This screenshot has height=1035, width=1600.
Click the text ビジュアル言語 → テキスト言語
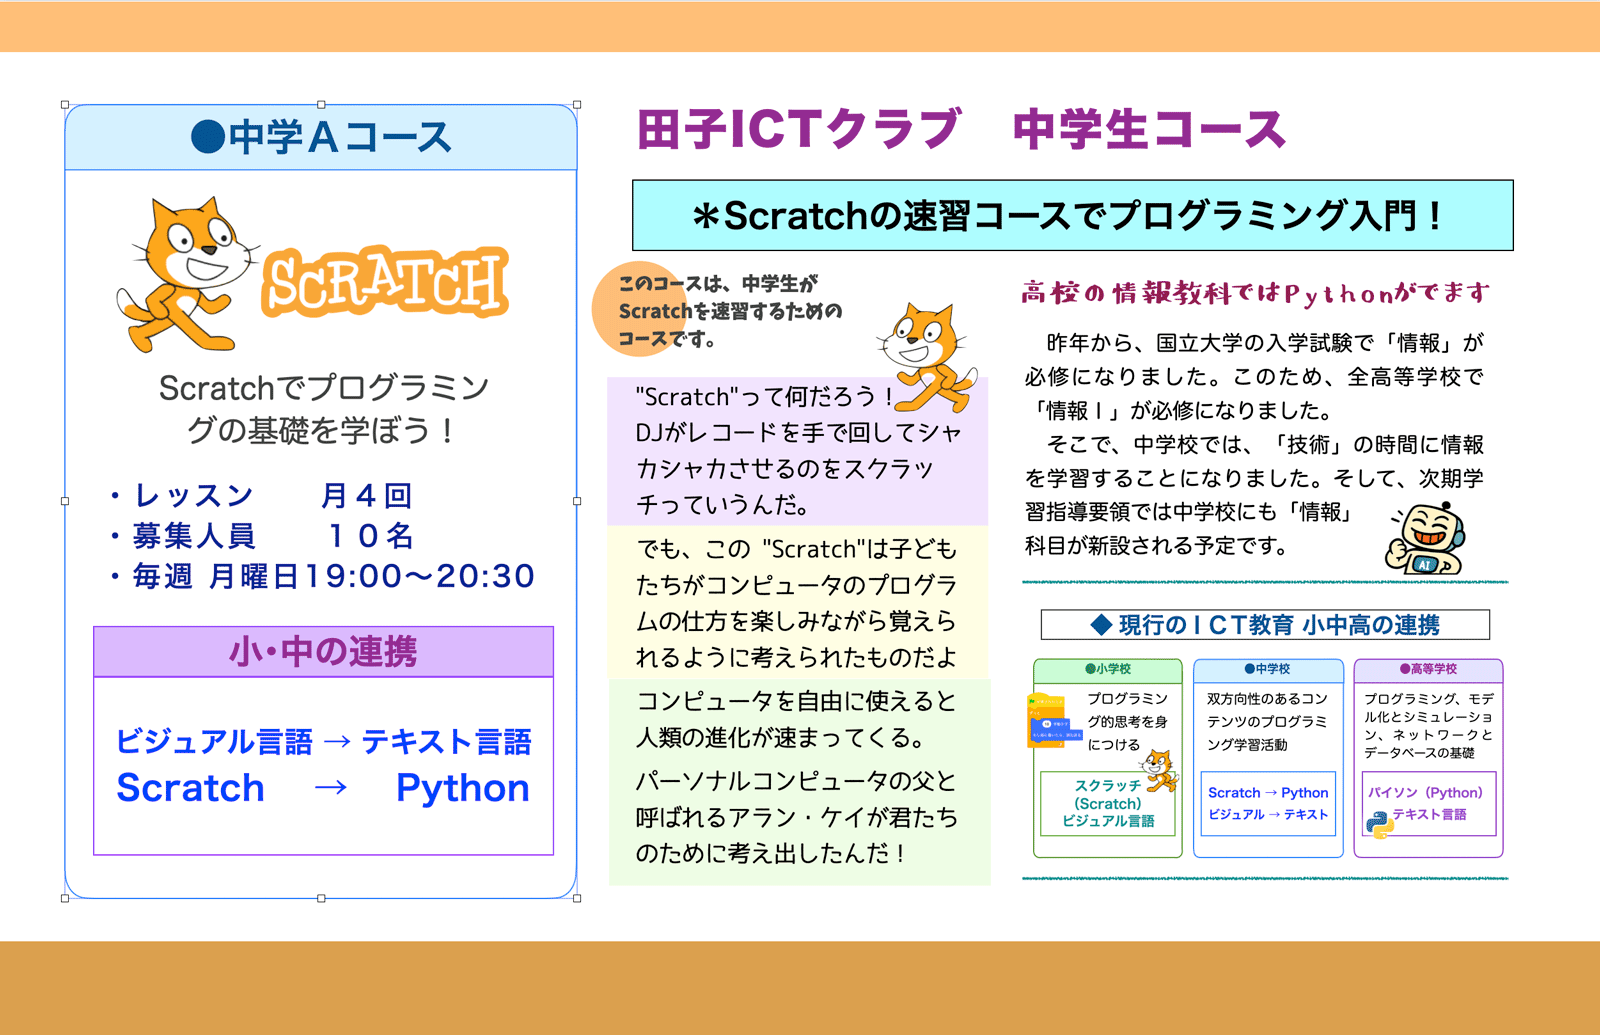pyautogui.click(x=323, y=741)
